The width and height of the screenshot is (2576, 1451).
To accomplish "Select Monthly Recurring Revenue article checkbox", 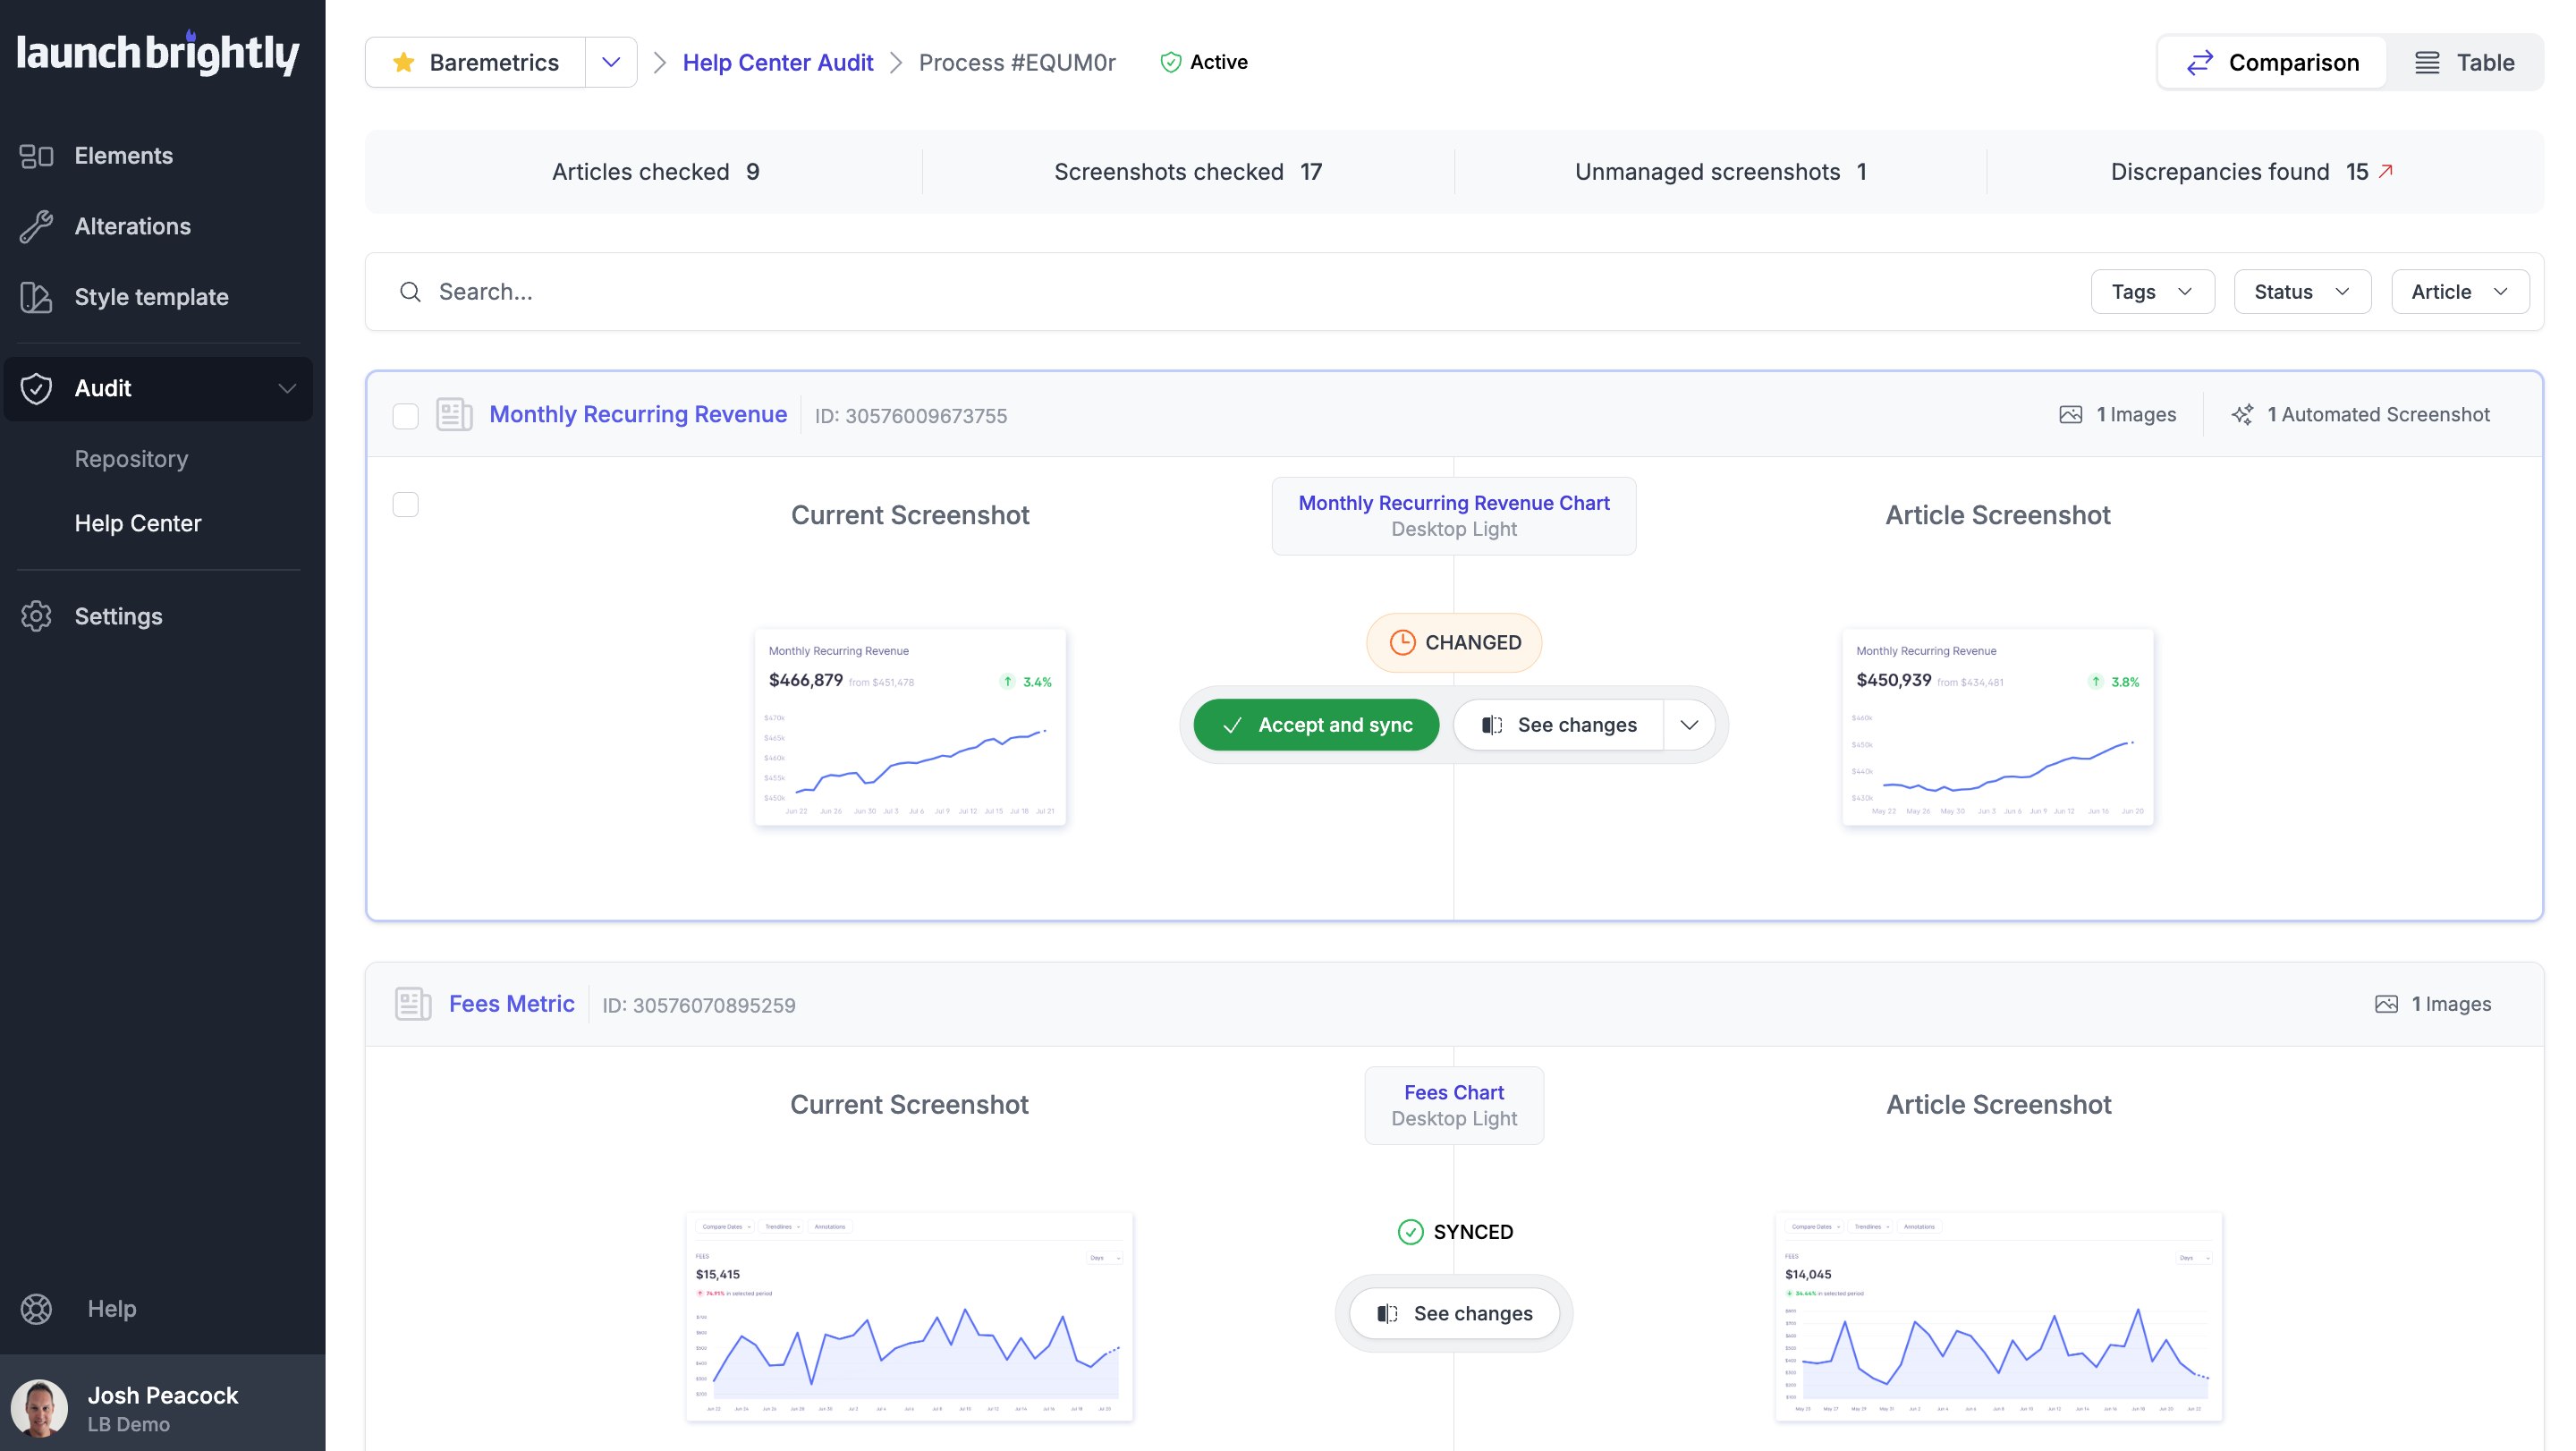I will (405, 415).
